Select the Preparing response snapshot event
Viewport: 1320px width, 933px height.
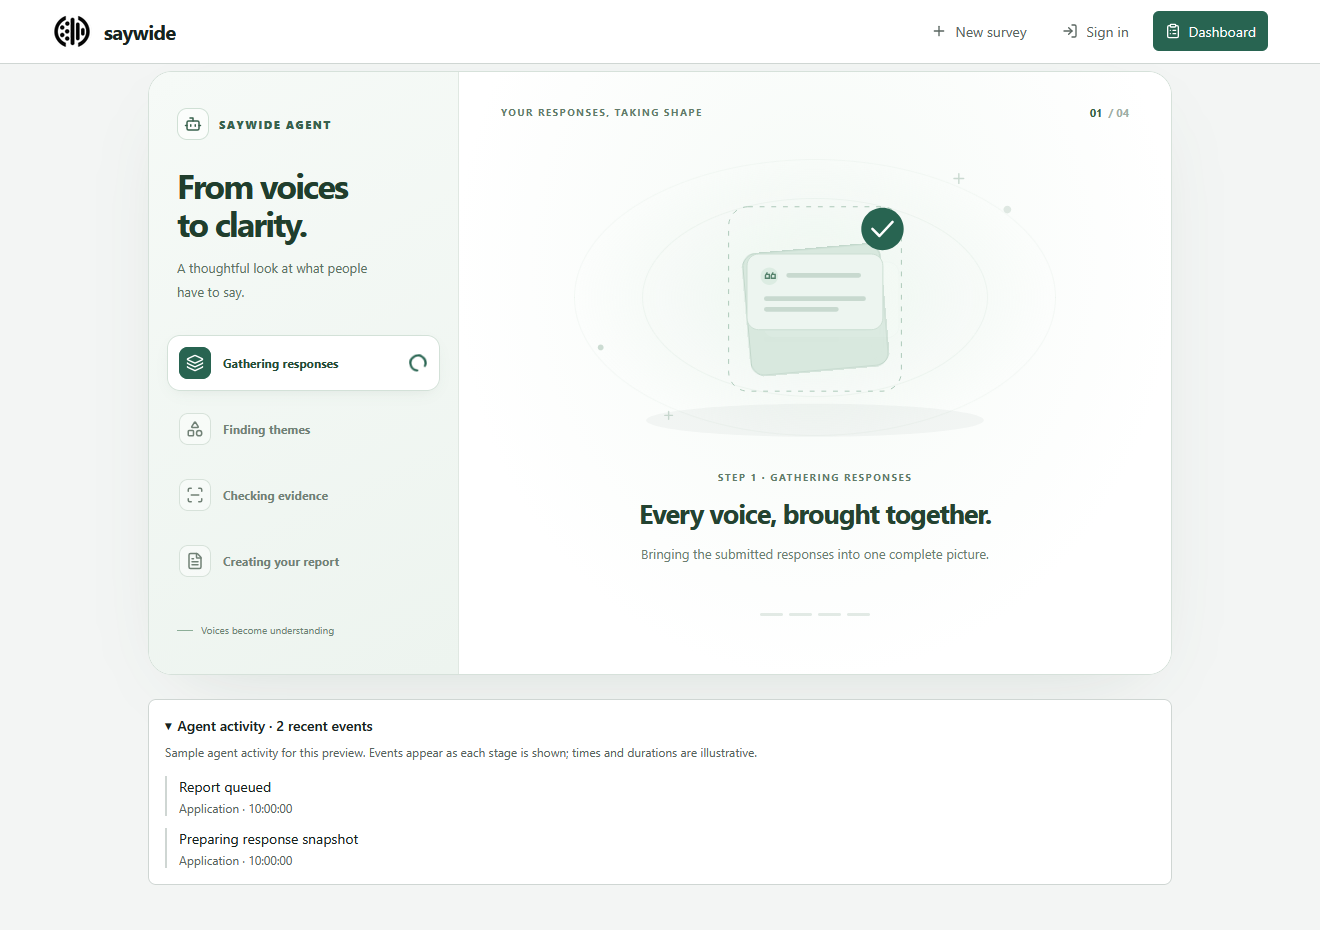(x=269, y=849)
